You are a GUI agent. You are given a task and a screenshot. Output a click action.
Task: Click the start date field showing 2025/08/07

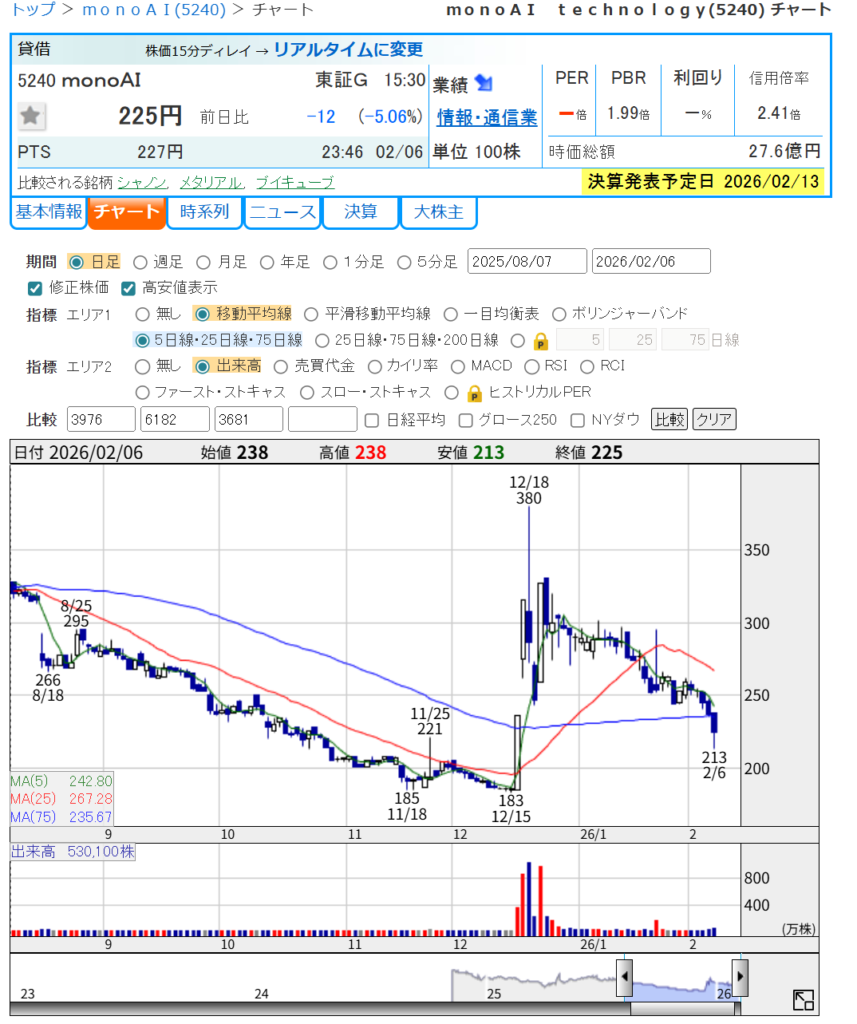(x=527, y=262)
